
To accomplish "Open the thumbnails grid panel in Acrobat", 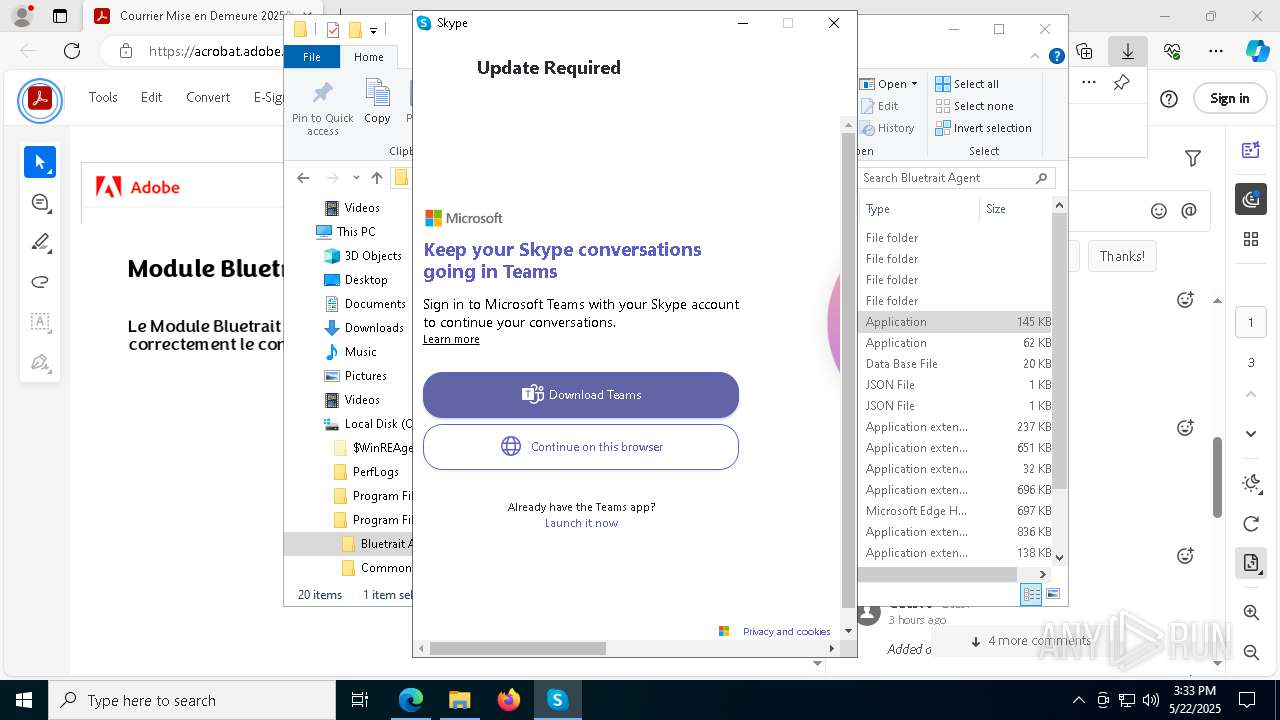I will click(x=1250, y=239).
